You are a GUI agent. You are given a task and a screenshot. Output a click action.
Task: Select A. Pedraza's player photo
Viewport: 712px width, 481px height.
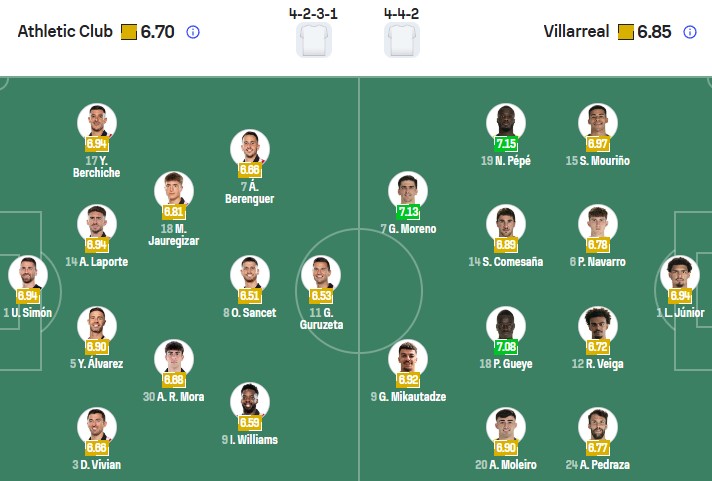[x=597, y=427]
